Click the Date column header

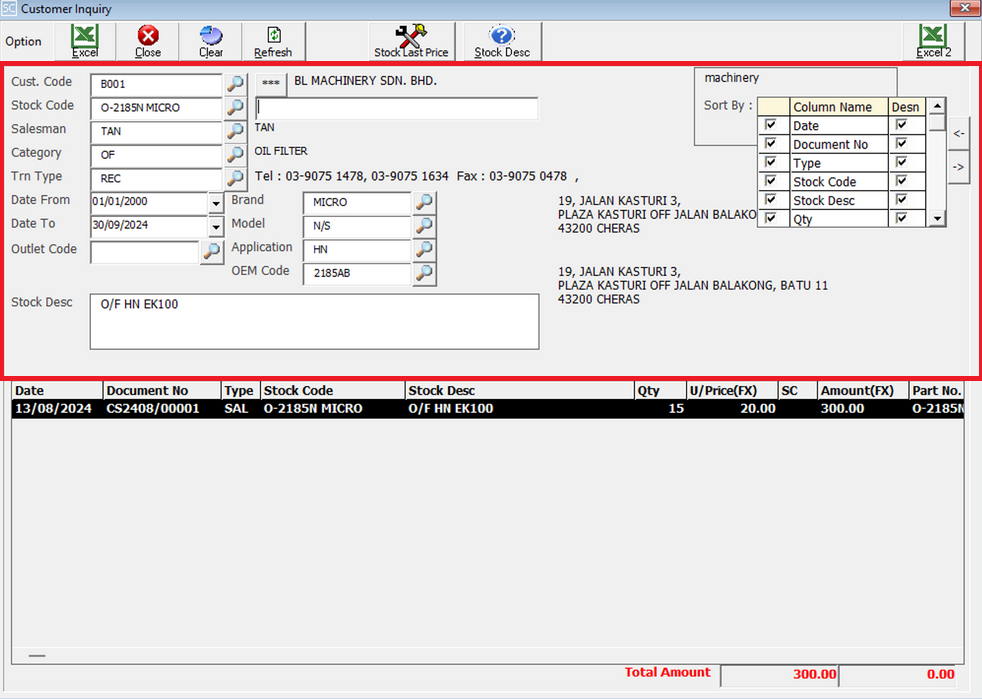[57, 391]
